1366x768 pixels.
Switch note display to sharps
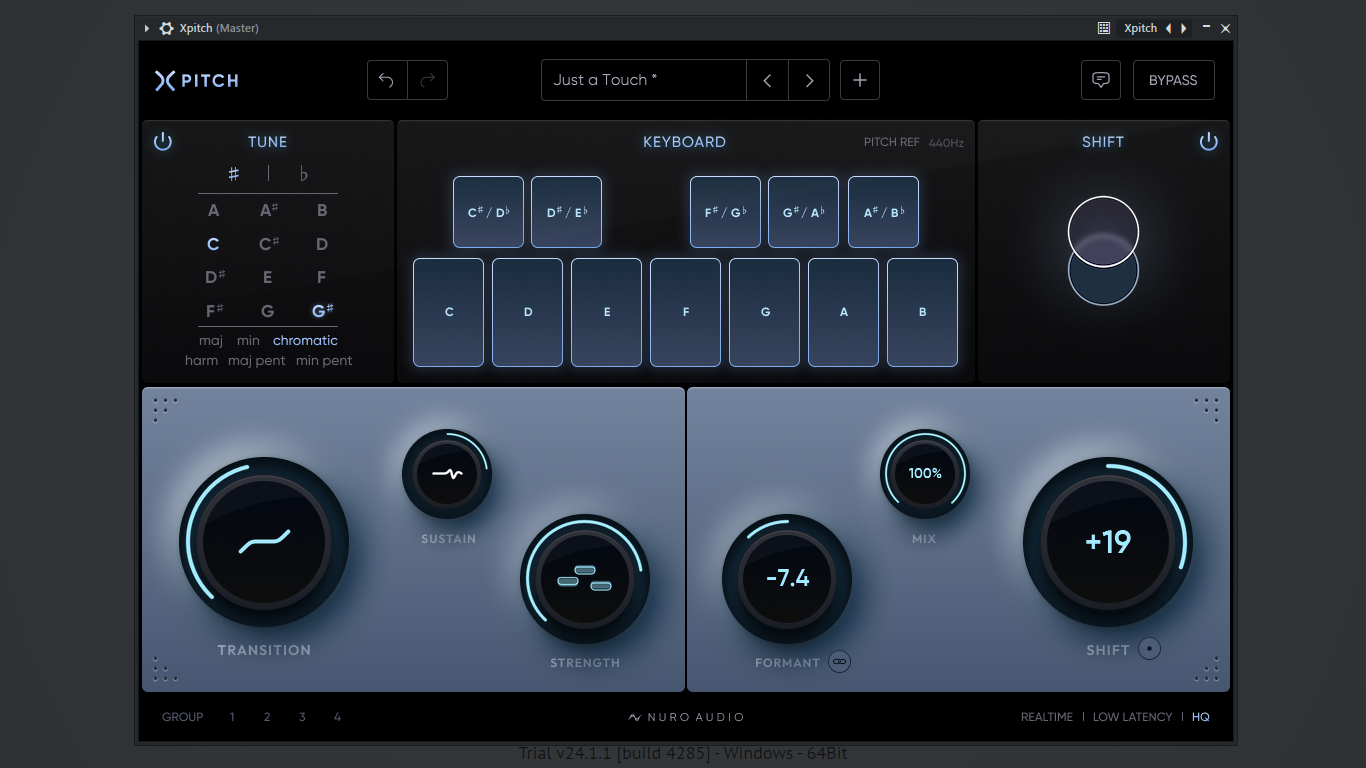[234, 174]
